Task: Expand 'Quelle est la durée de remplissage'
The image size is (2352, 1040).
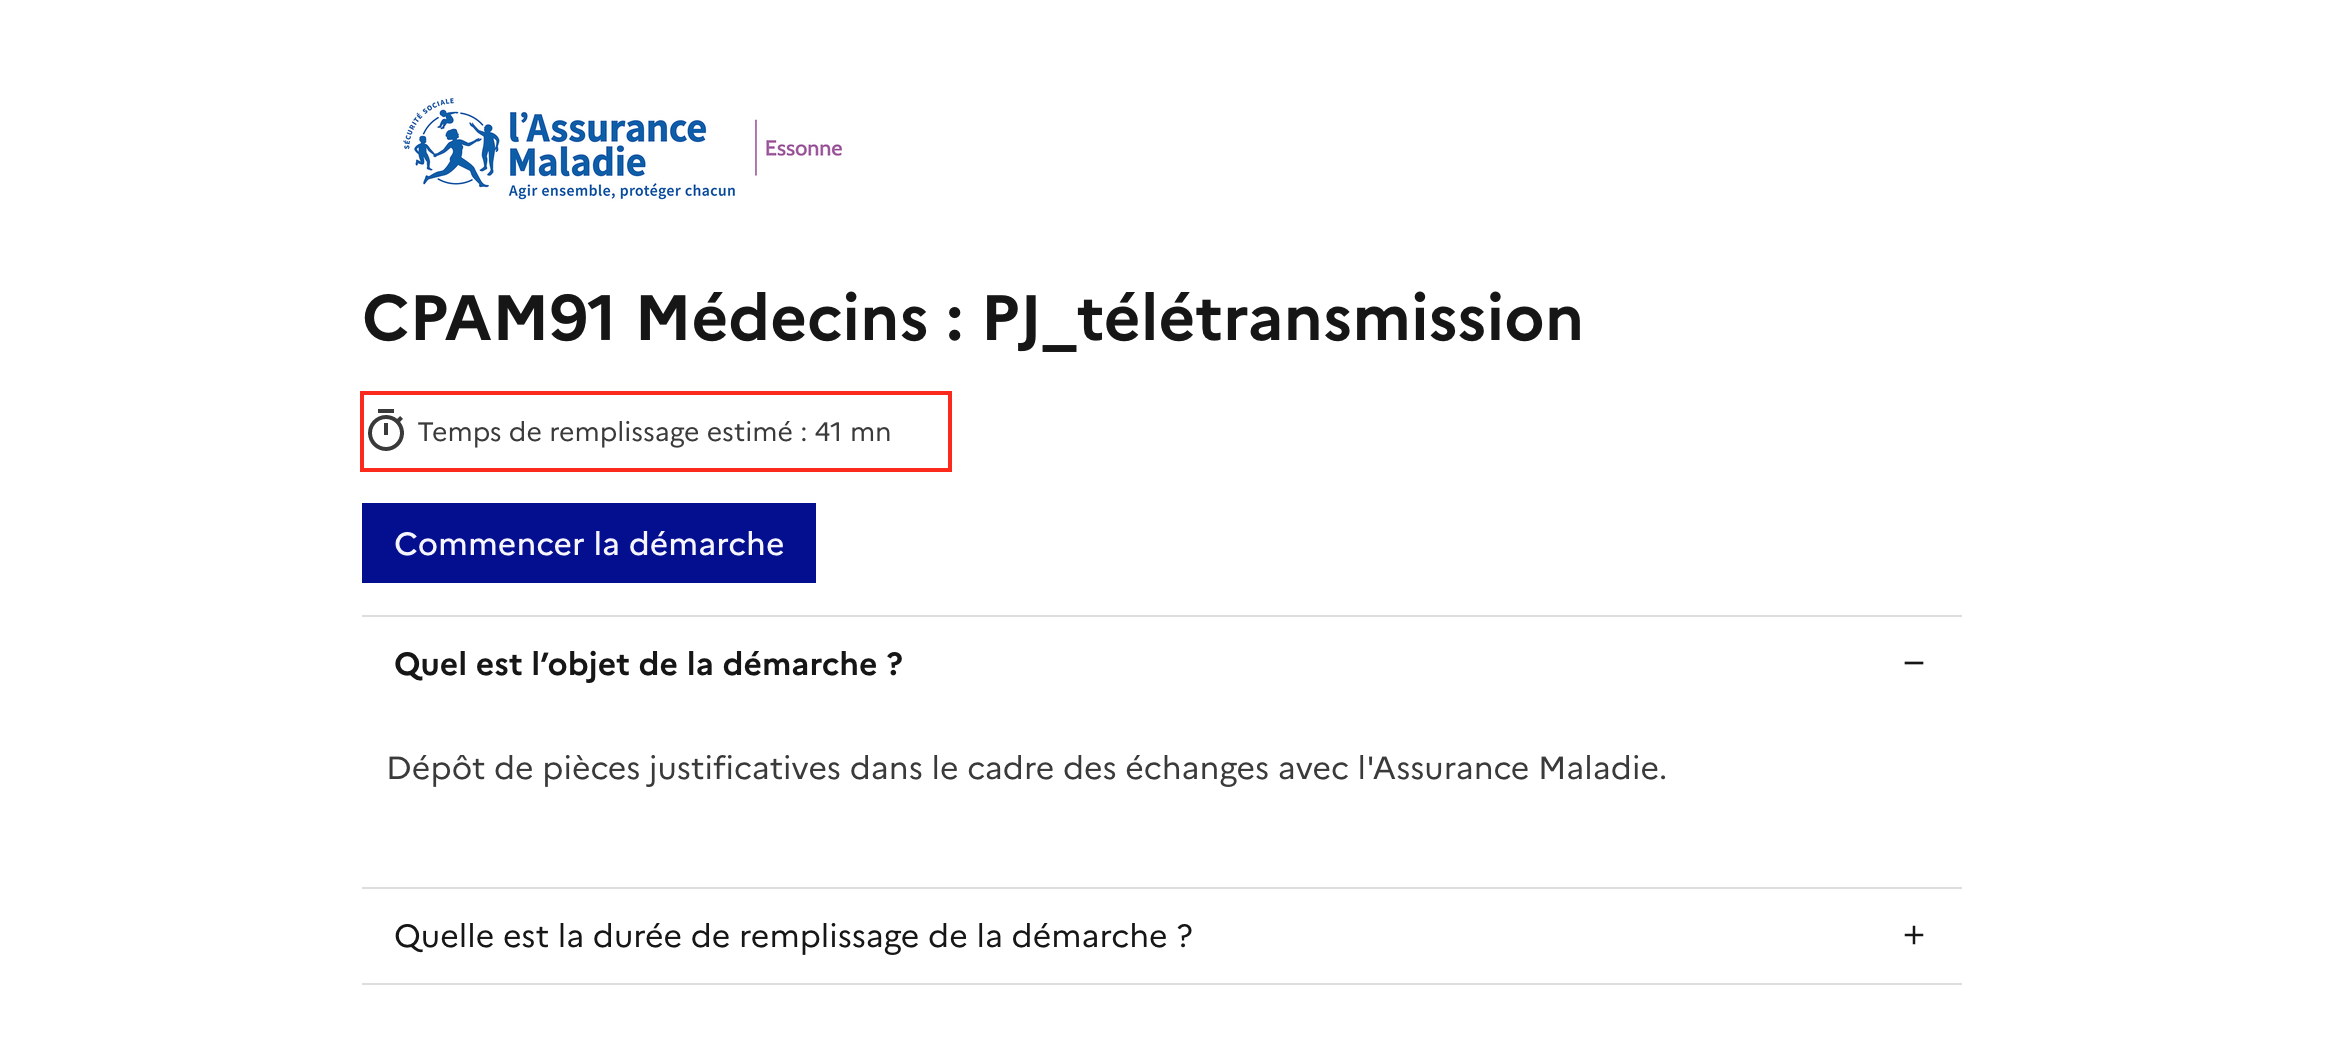Action: 1161,936
